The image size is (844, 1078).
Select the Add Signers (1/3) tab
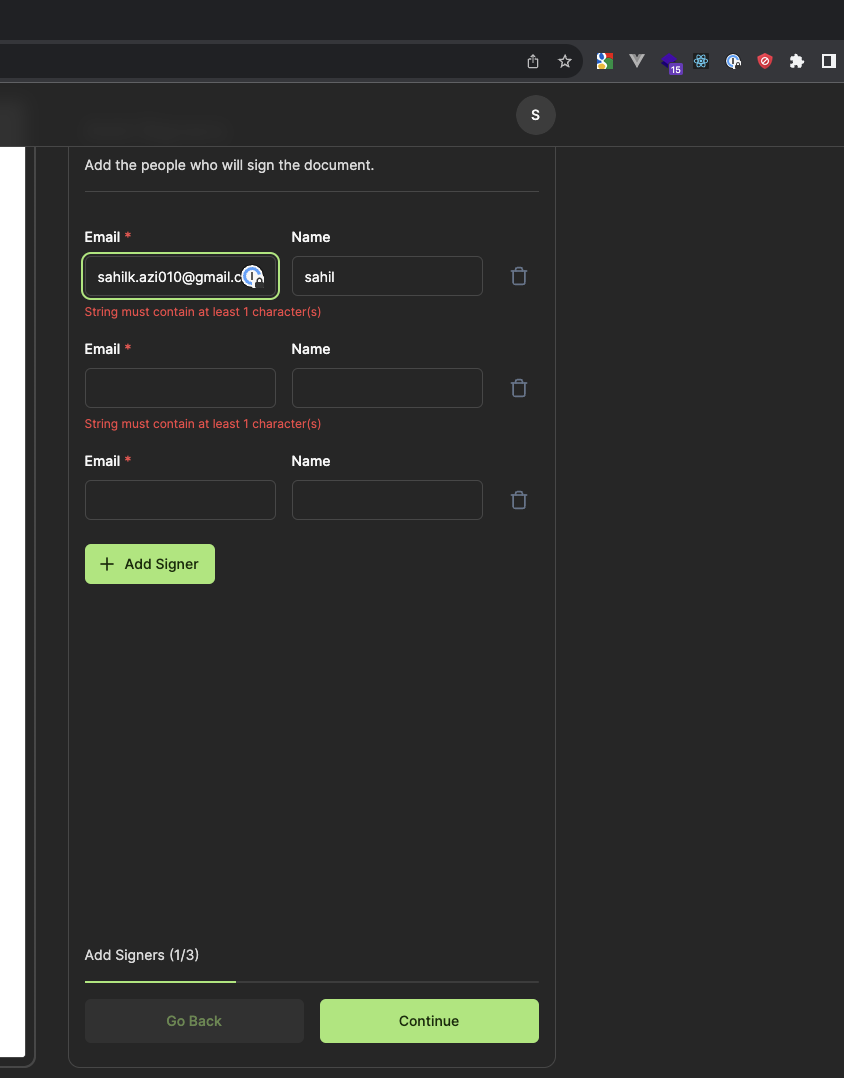[139, 955]
